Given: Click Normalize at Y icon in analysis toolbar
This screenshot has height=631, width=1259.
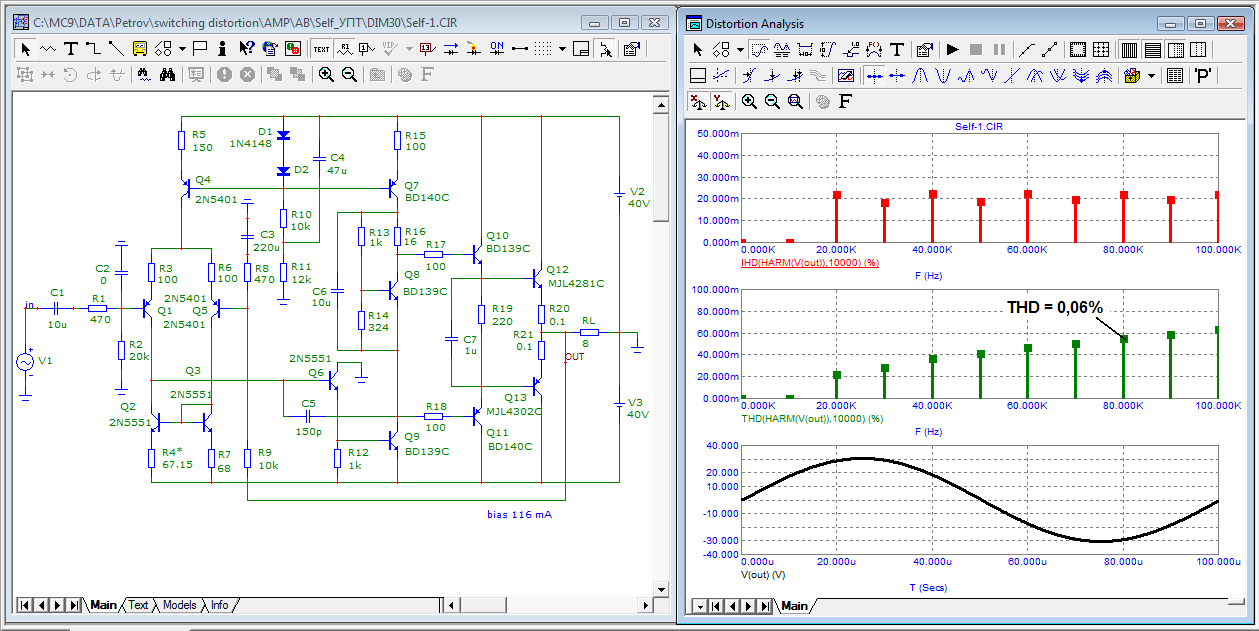Looking at the screenshot, I should click(x=721, y=102).
